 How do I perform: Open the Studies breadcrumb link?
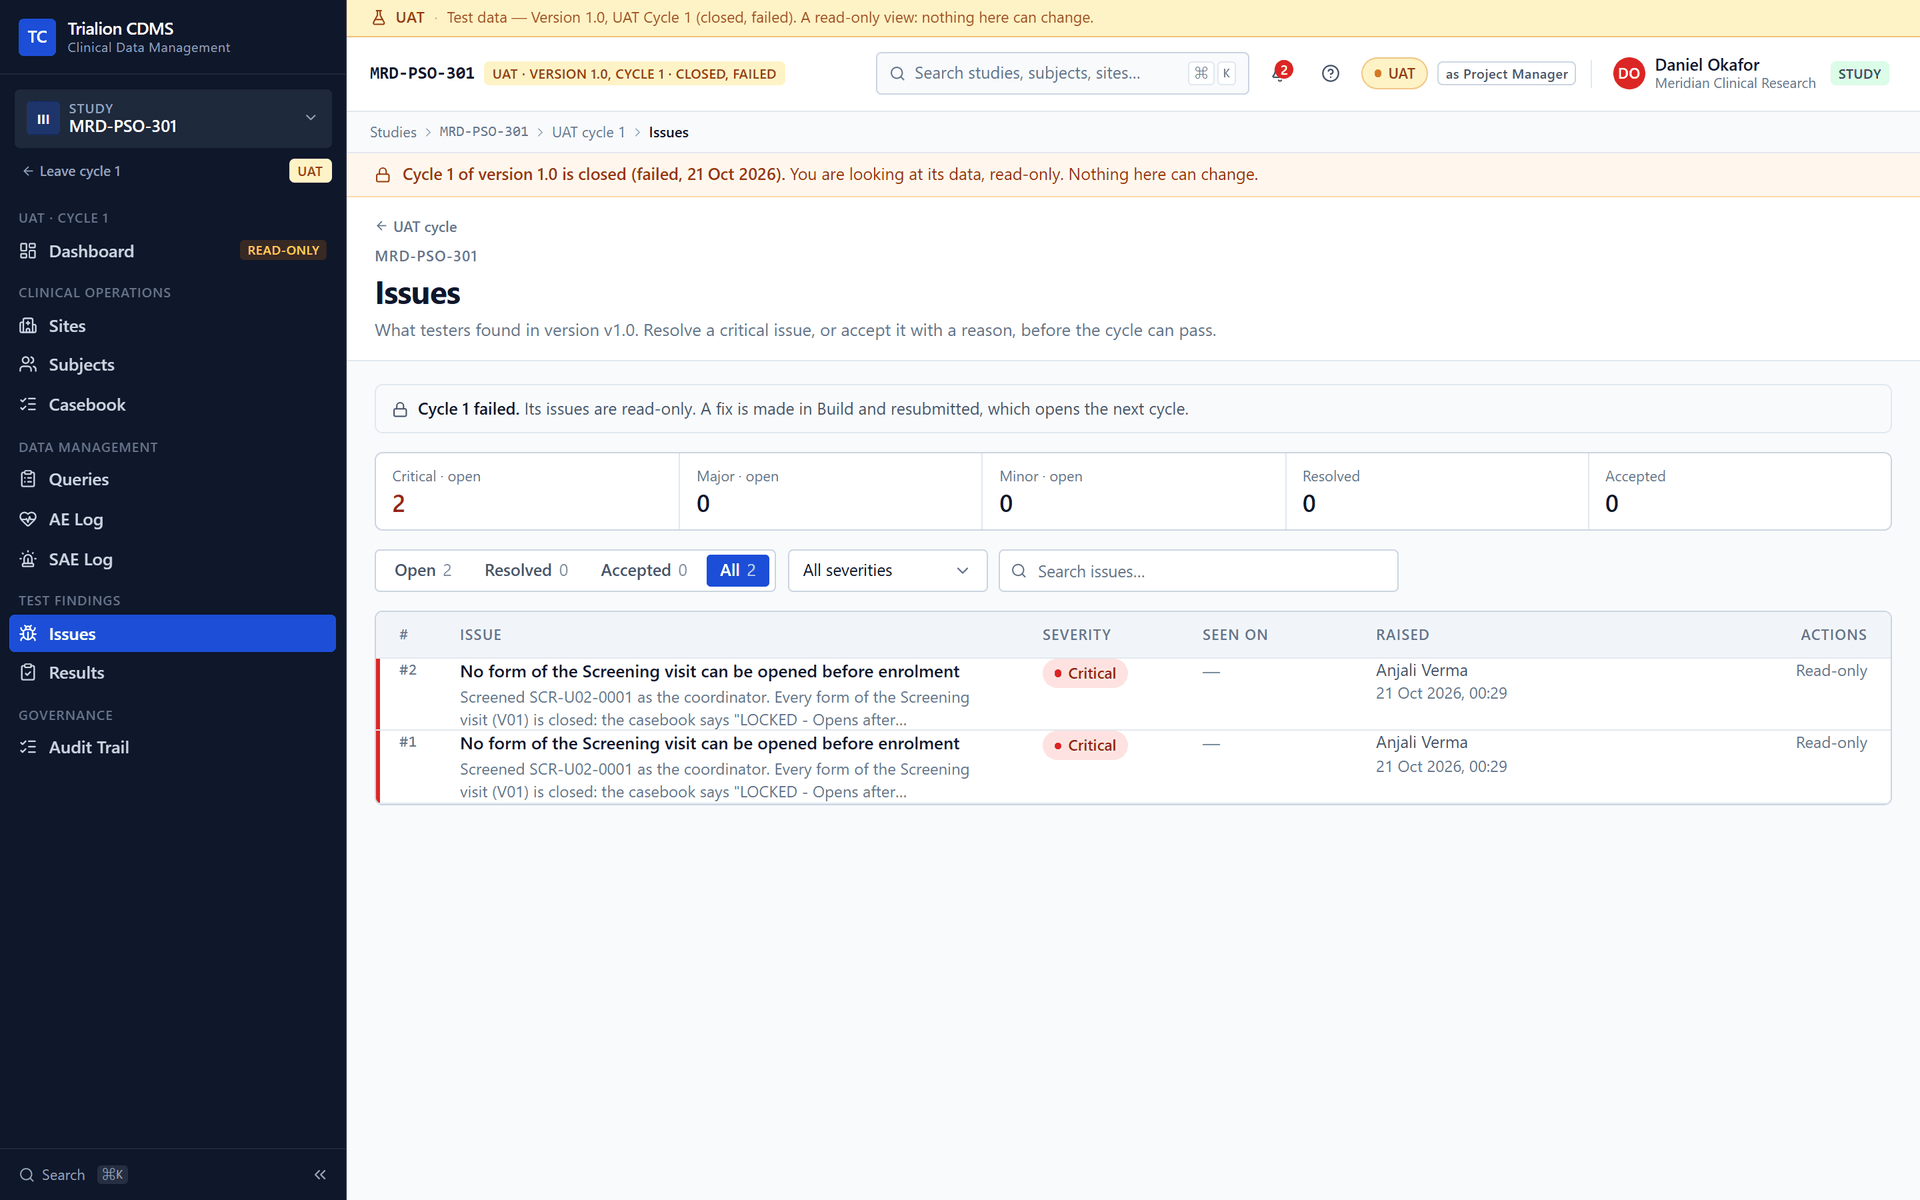pos(393,132)
